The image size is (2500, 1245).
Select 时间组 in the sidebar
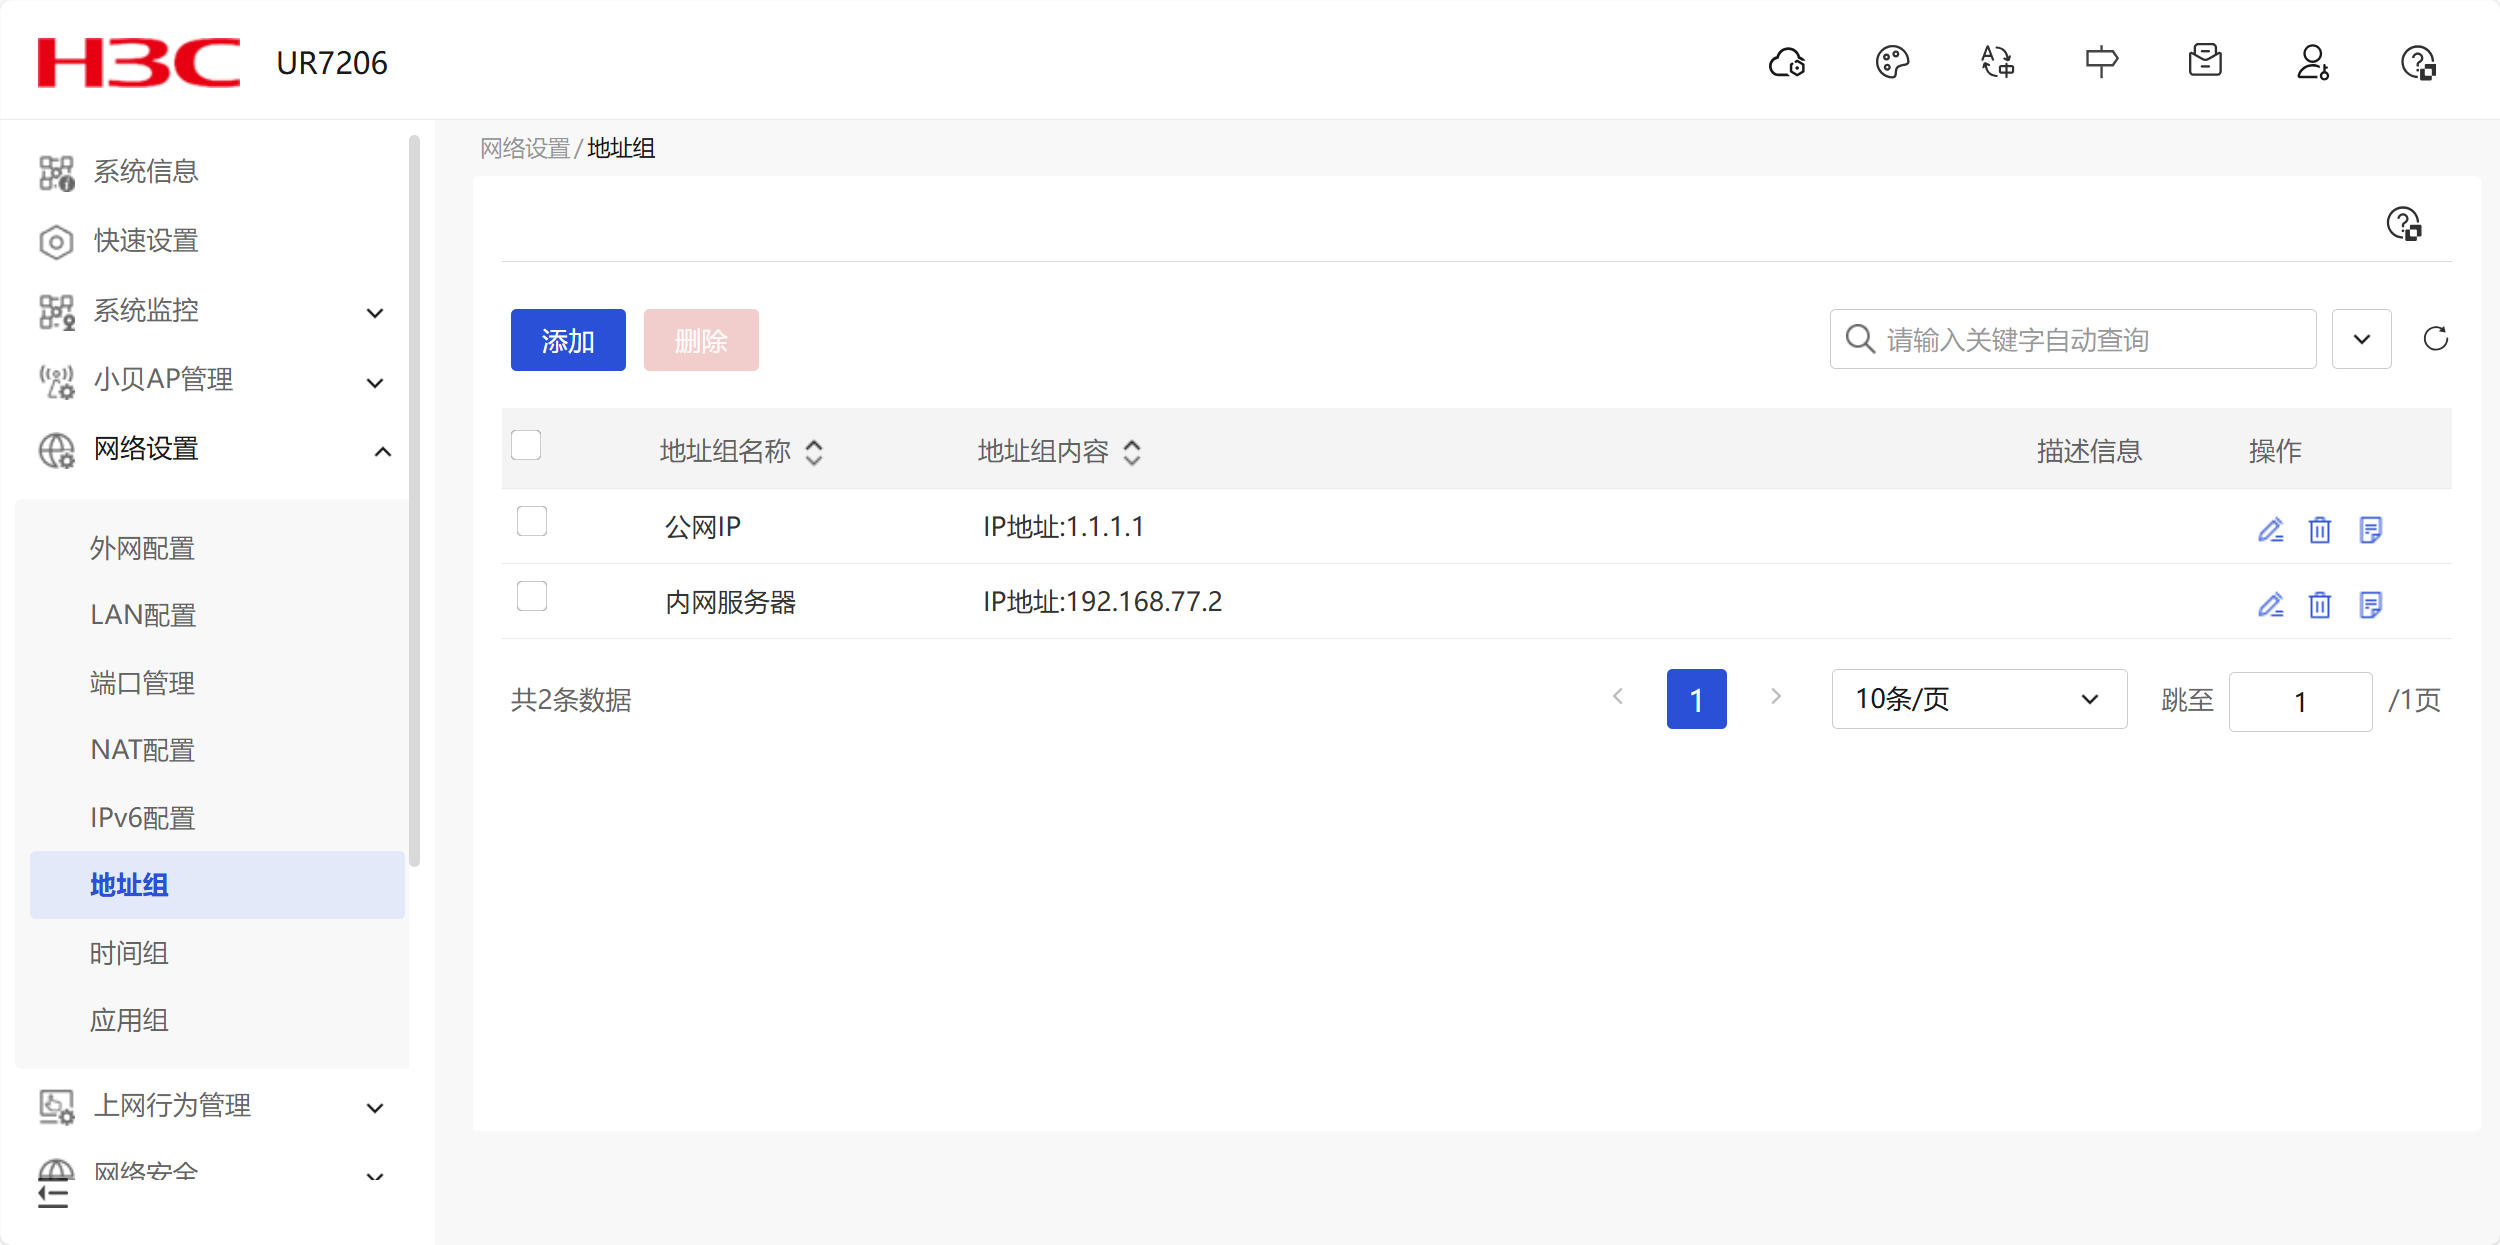(129, 953)
